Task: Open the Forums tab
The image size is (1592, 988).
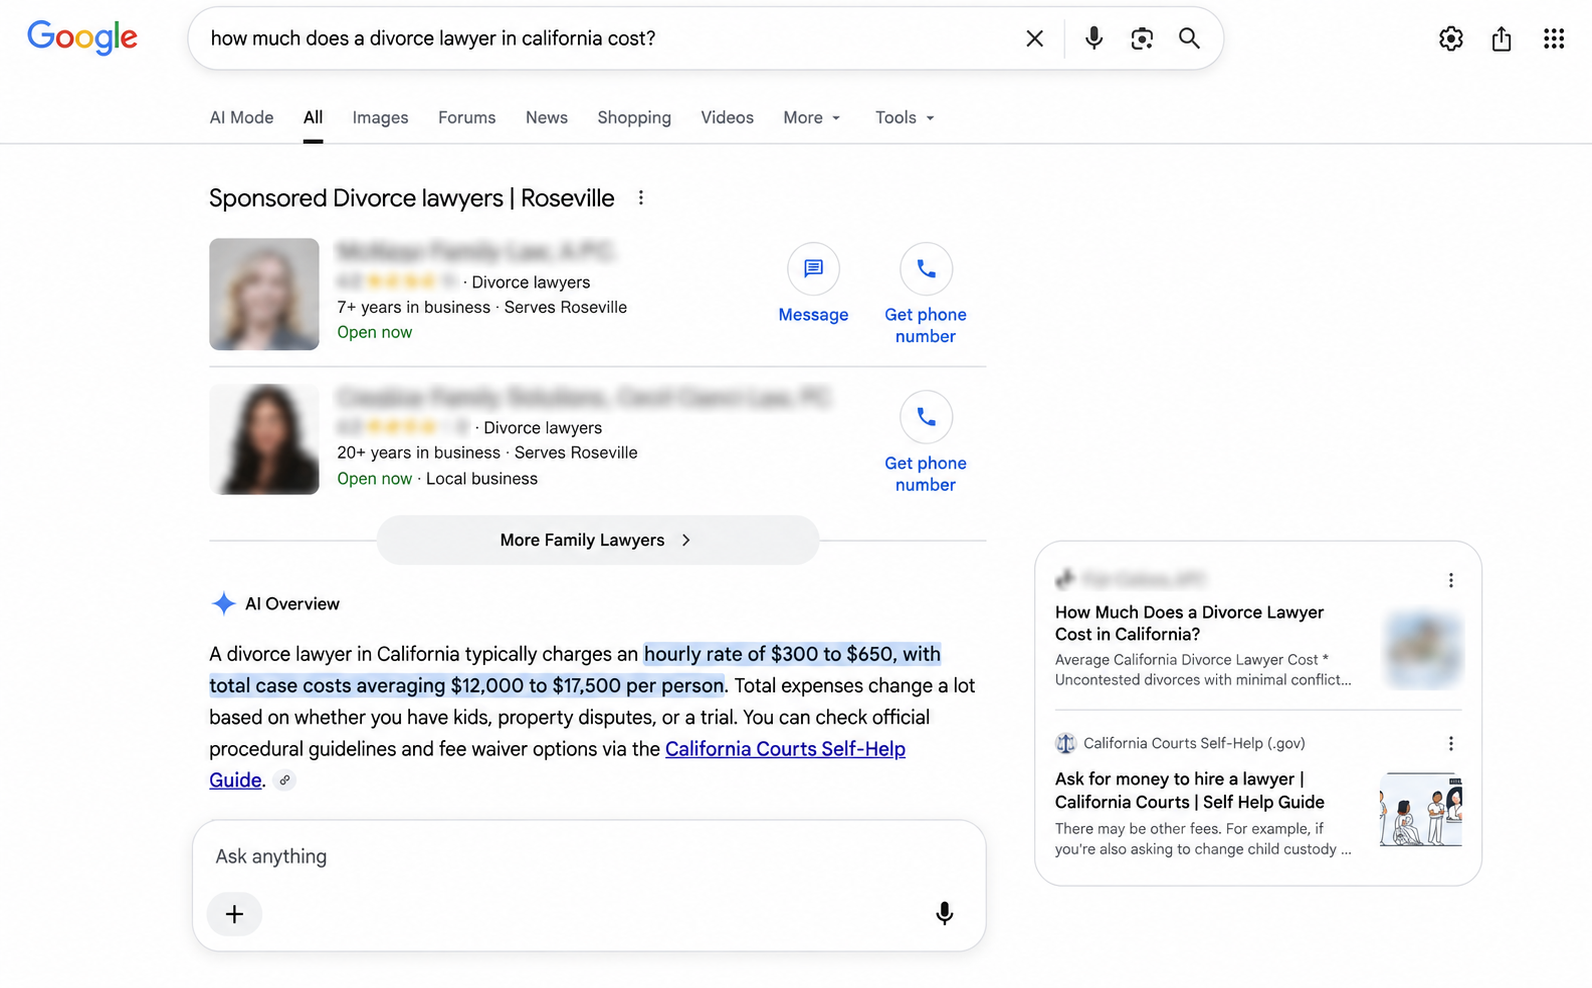Action: click(467, 117)
